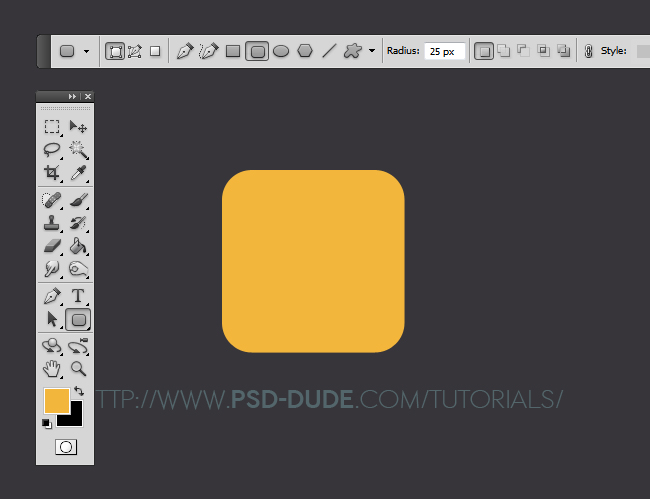Toggle Quick Mask mode at toolbox bottom
The image size is (650, 499).
[65, 447]
